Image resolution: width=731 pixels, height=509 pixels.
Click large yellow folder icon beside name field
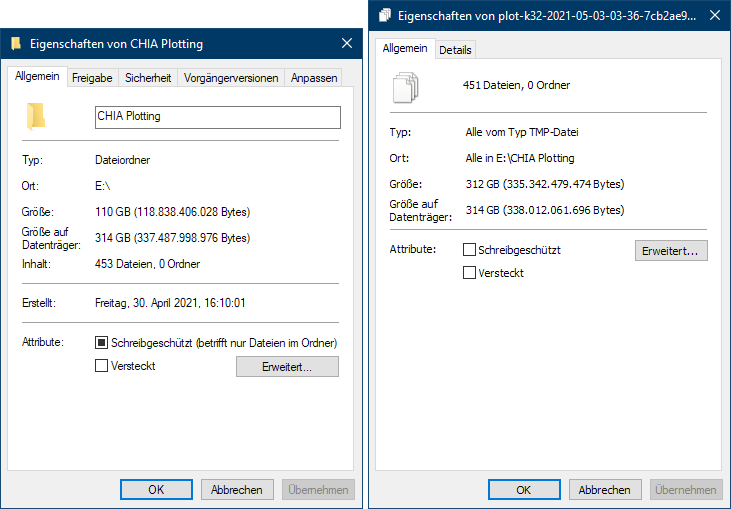[x=36, y=116]
